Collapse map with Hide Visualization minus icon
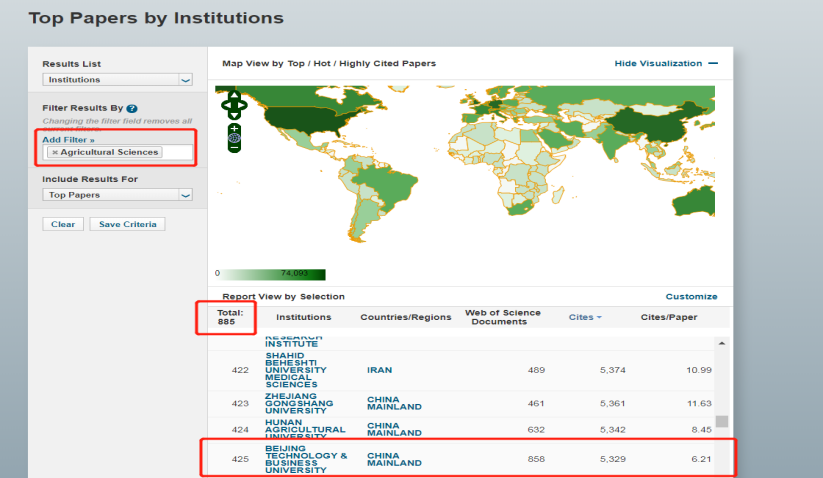 tap(712, 63)
